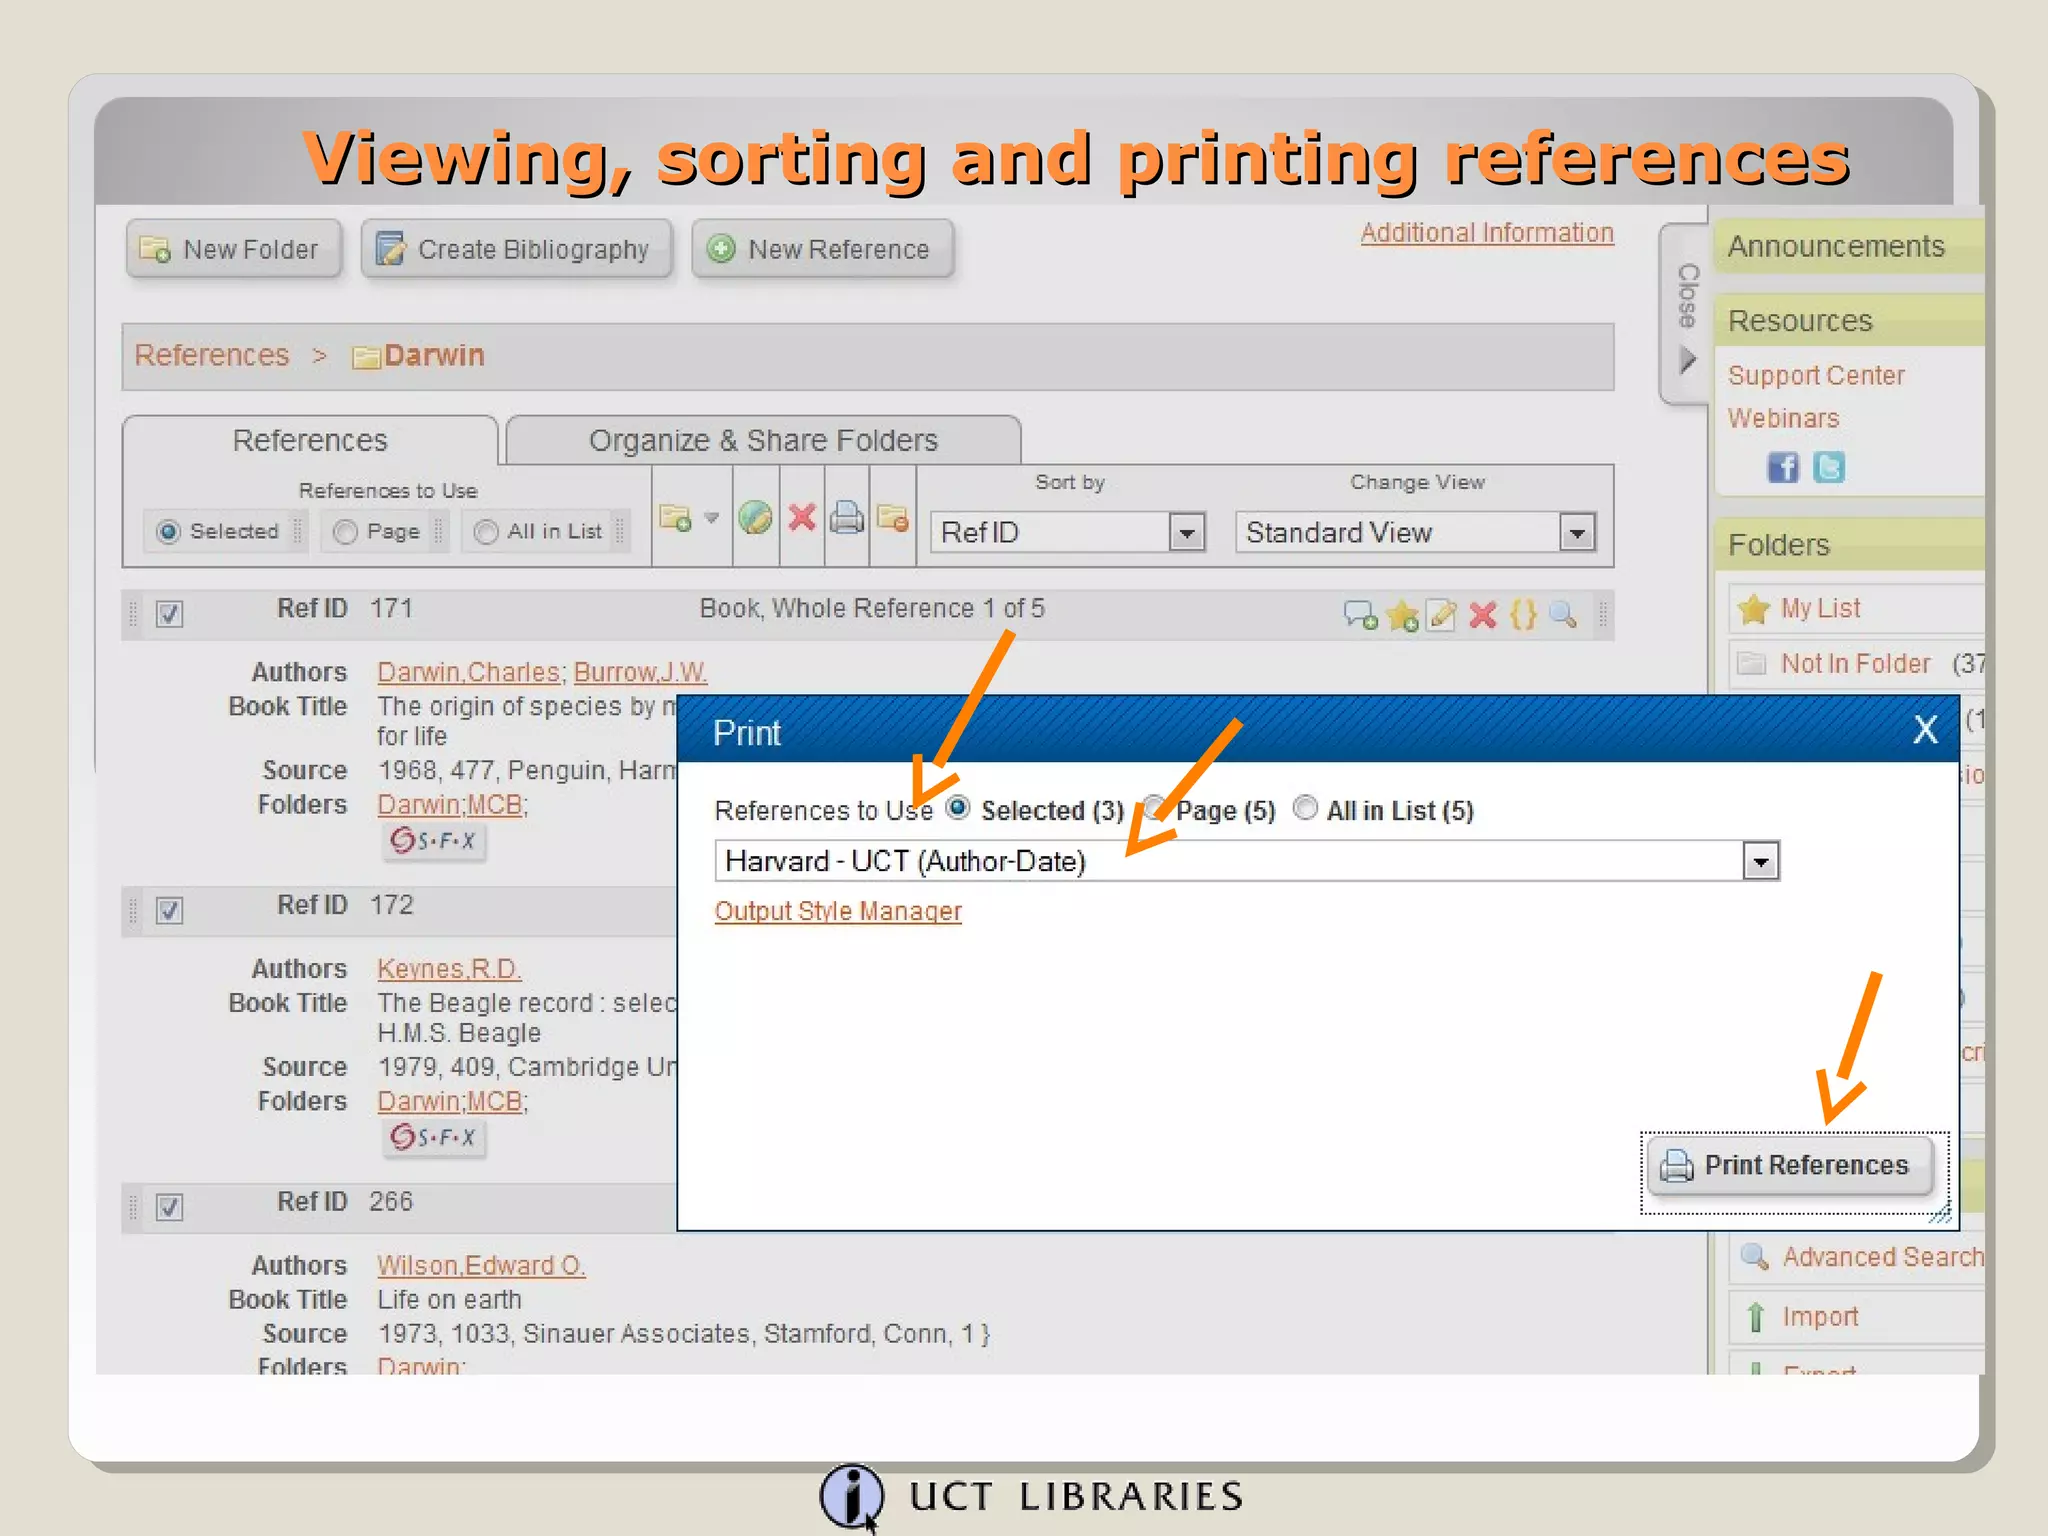Click the edit pencil icon for reference 171

[1441, 615]
